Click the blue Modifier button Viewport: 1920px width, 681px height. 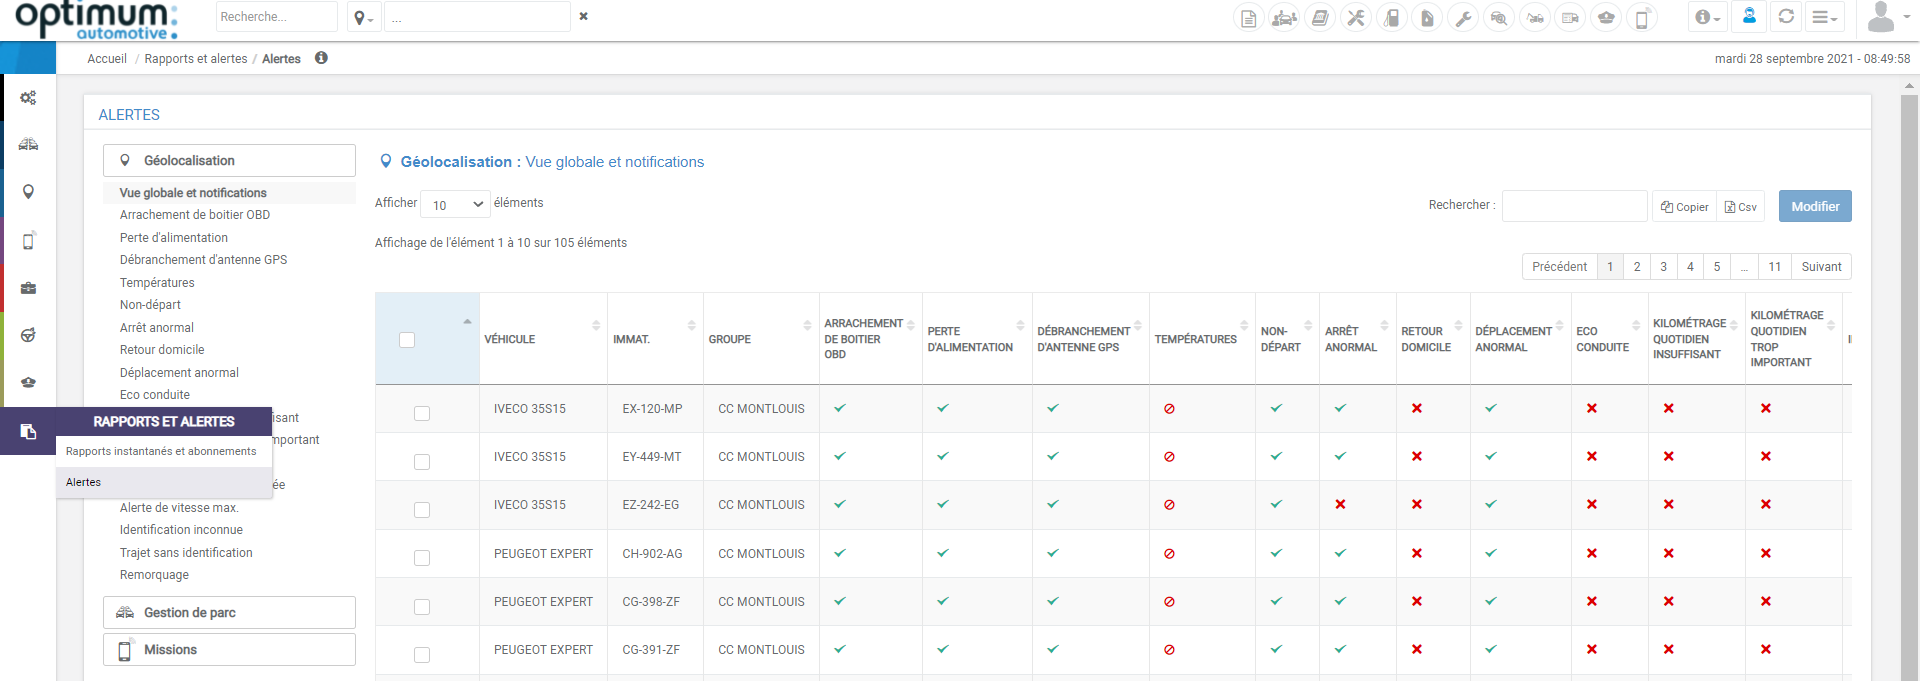[x=1815, y=206]
